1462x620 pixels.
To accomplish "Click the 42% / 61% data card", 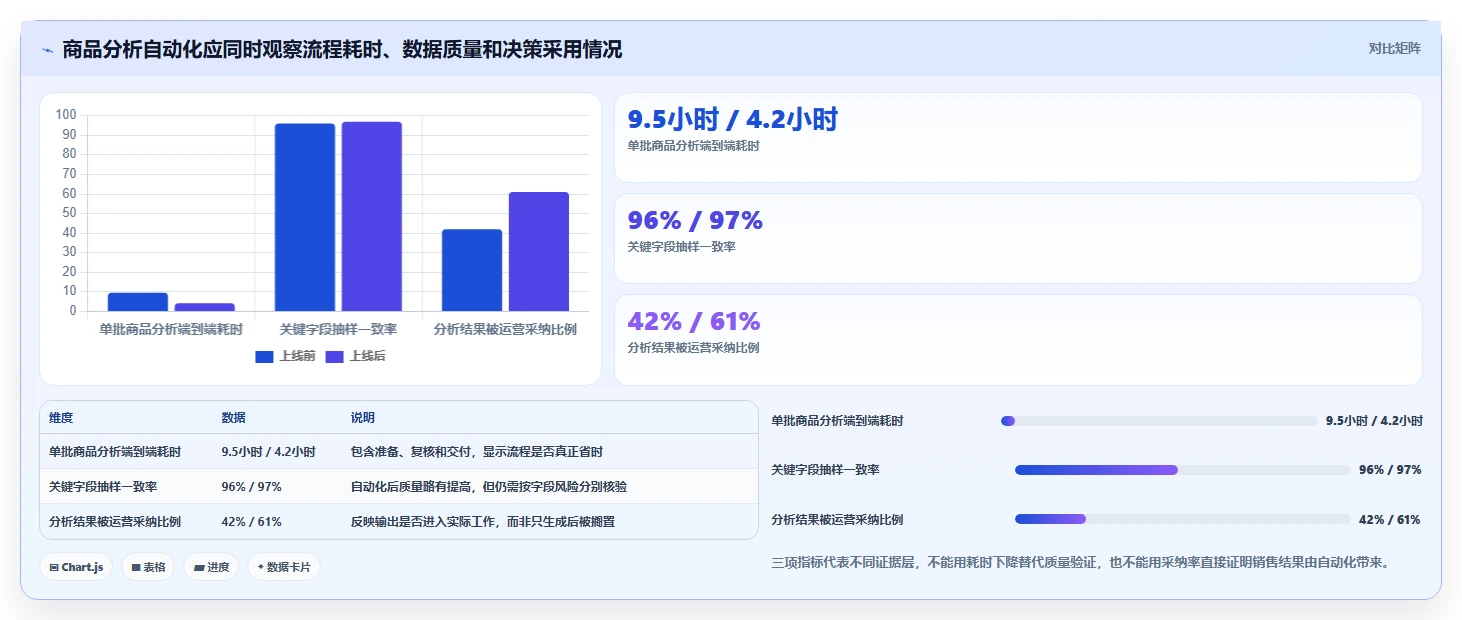I will tap(1018, 340).
